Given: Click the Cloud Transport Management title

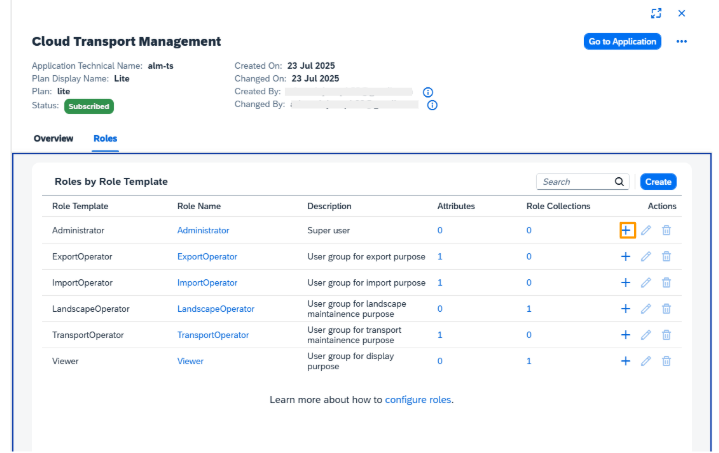Looking at the screenshot, I should point(126,41).
